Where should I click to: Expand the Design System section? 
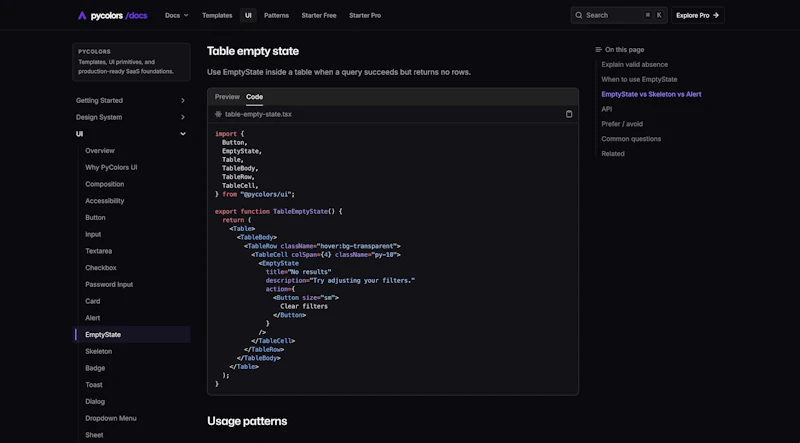click(x=131, y=117)
